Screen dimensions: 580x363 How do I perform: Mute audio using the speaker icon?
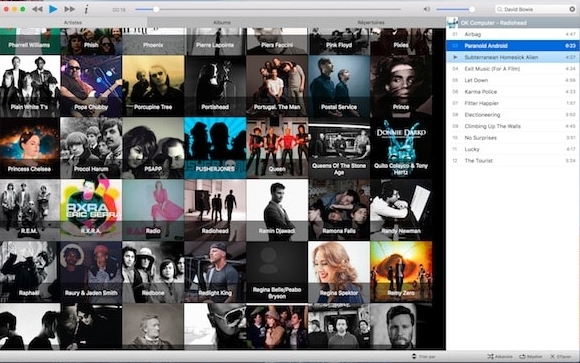[x=426, y=9]
